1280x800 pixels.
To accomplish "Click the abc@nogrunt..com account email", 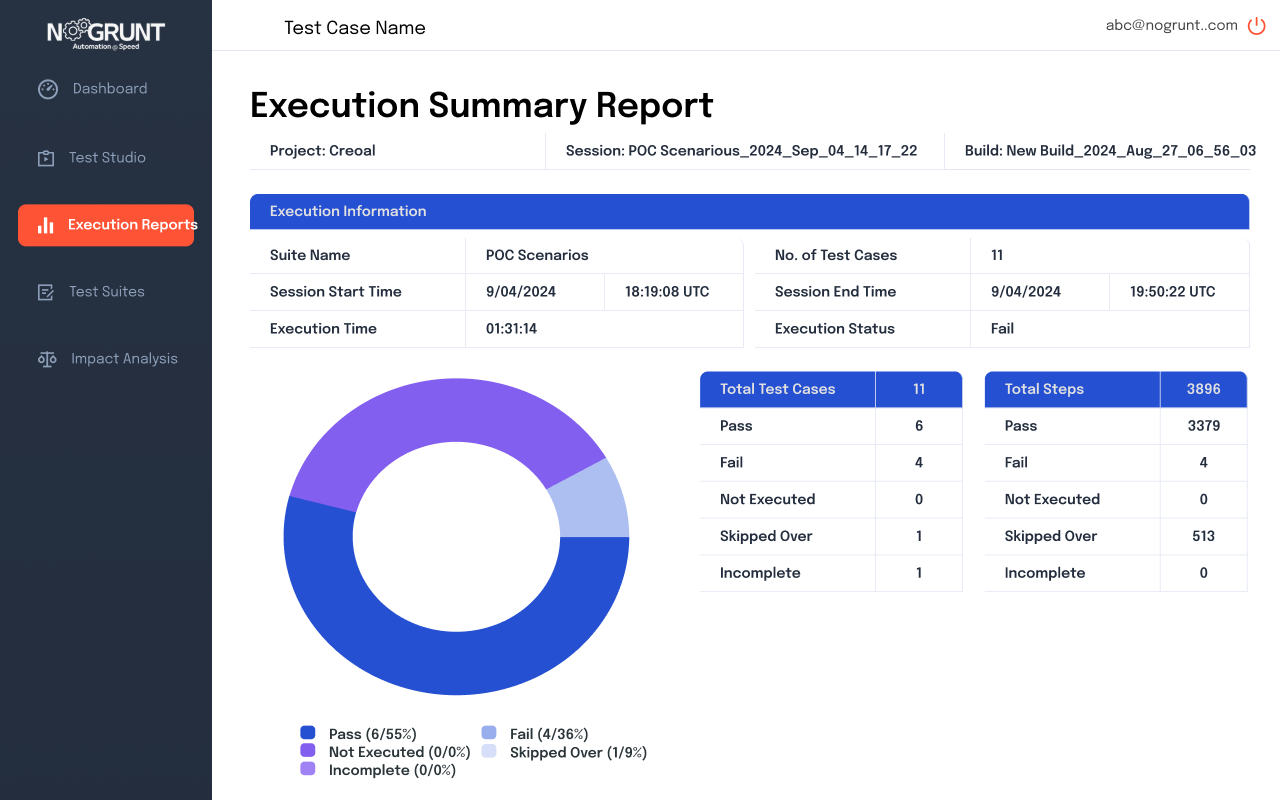I will click(1171, 26).
